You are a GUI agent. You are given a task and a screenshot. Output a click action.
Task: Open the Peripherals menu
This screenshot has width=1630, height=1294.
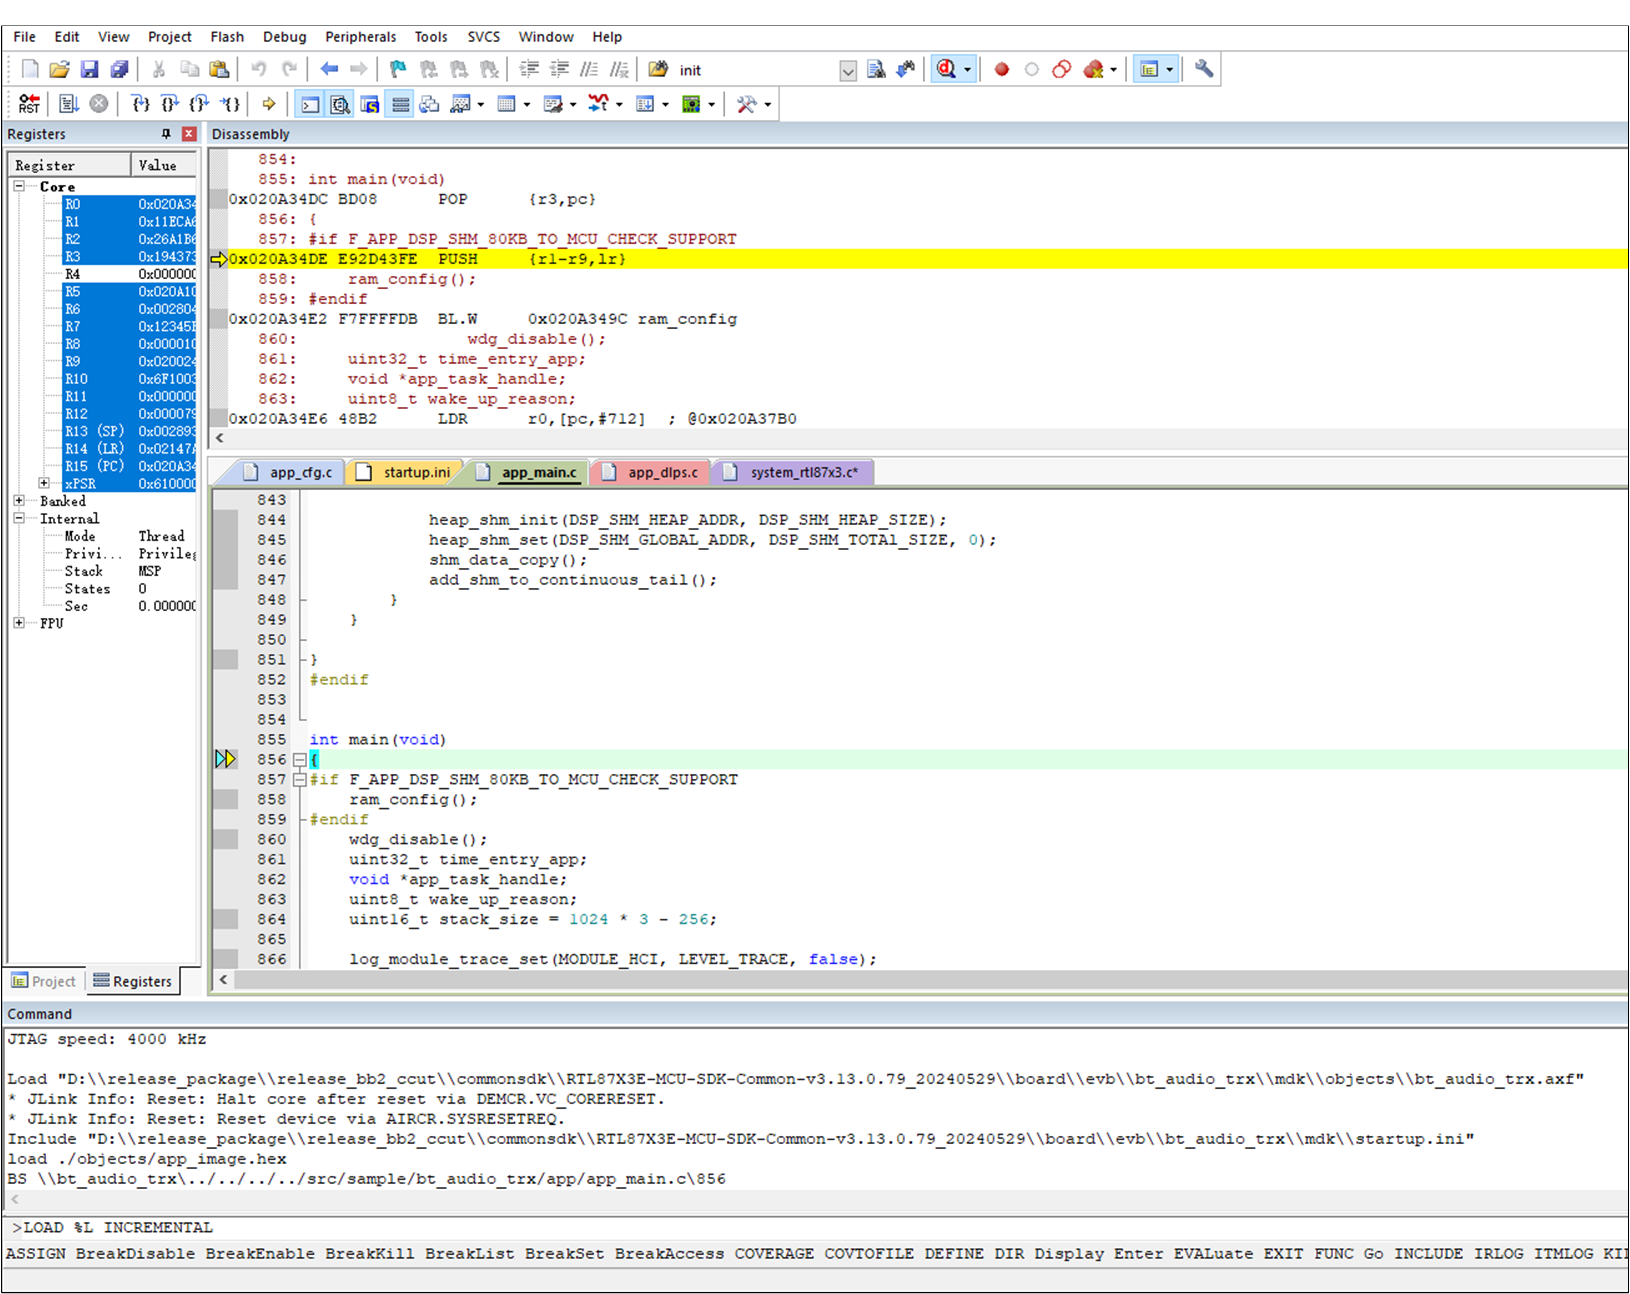(360, 37)
